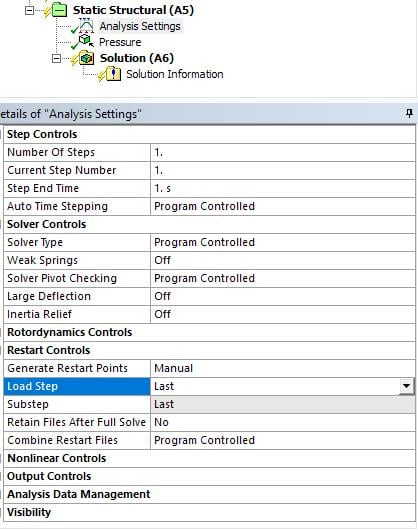Click the Step End Time value field
Viewport: 418px width, 530px height.
(283, 188)
